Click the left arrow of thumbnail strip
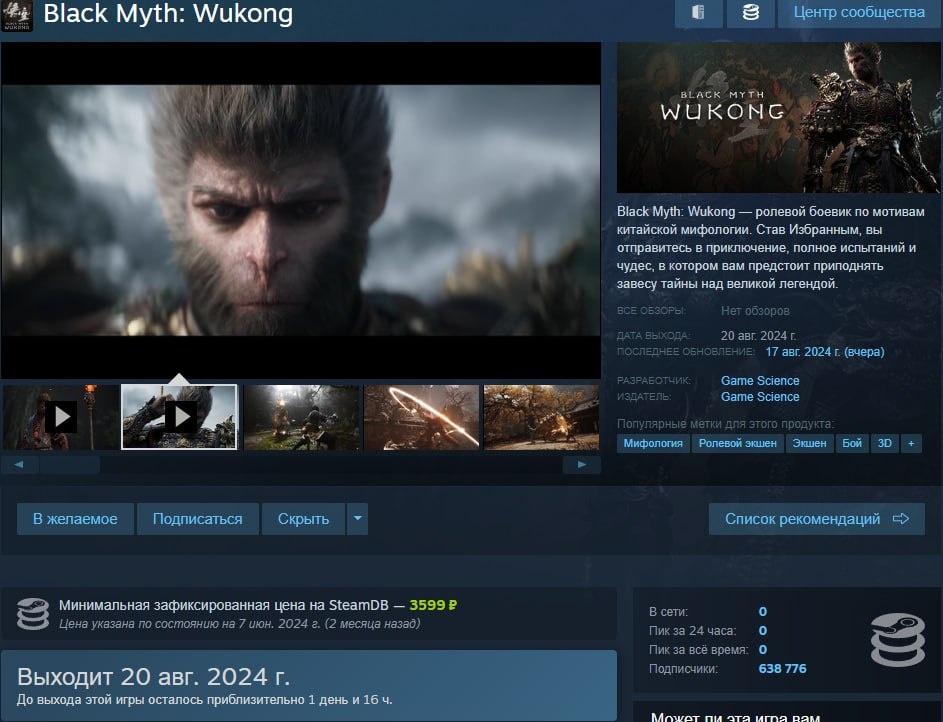The image size is (943, 722). pyautogui.click(x=19, y=465)
